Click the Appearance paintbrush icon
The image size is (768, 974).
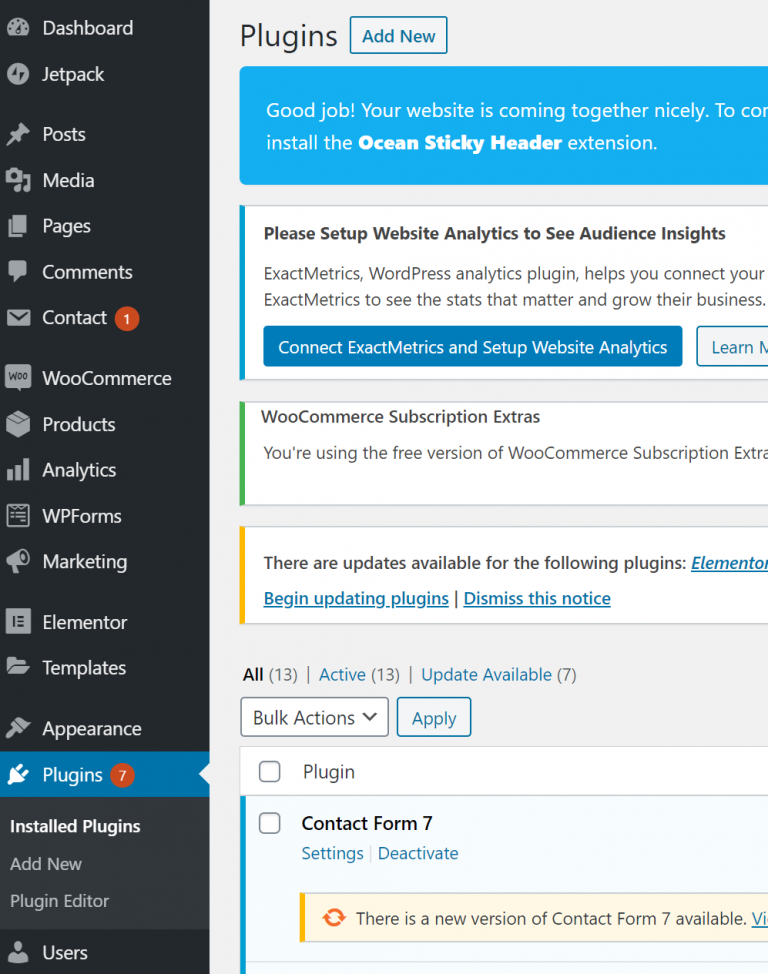point(18,728)
